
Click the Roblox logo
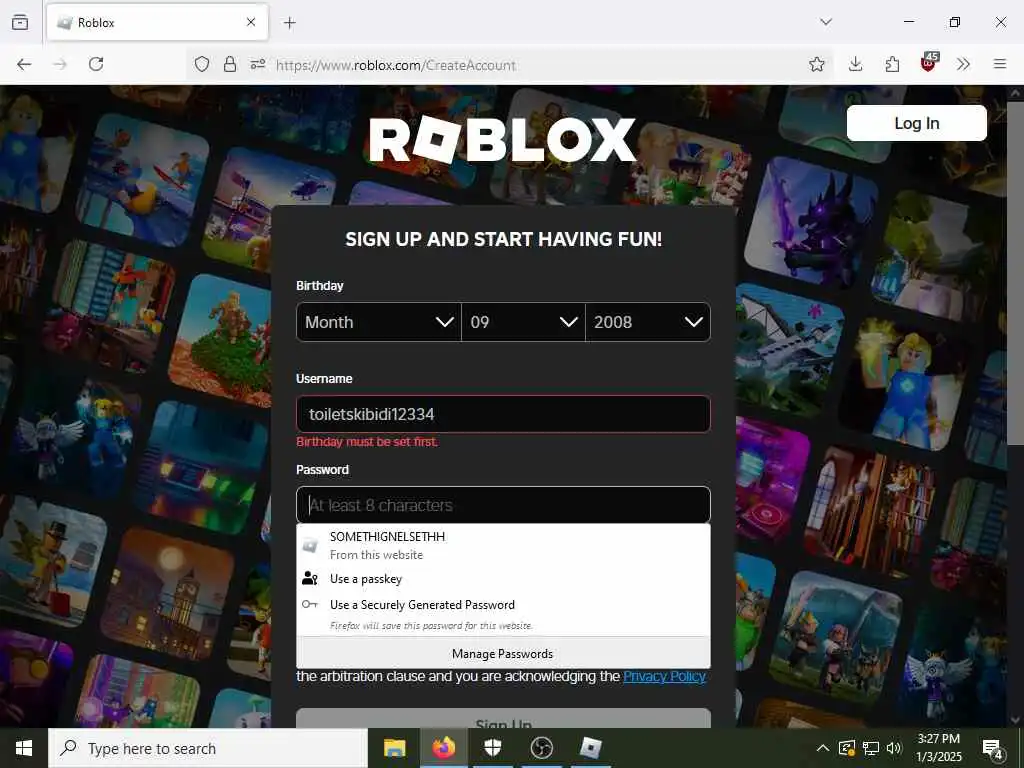[502, 139]
